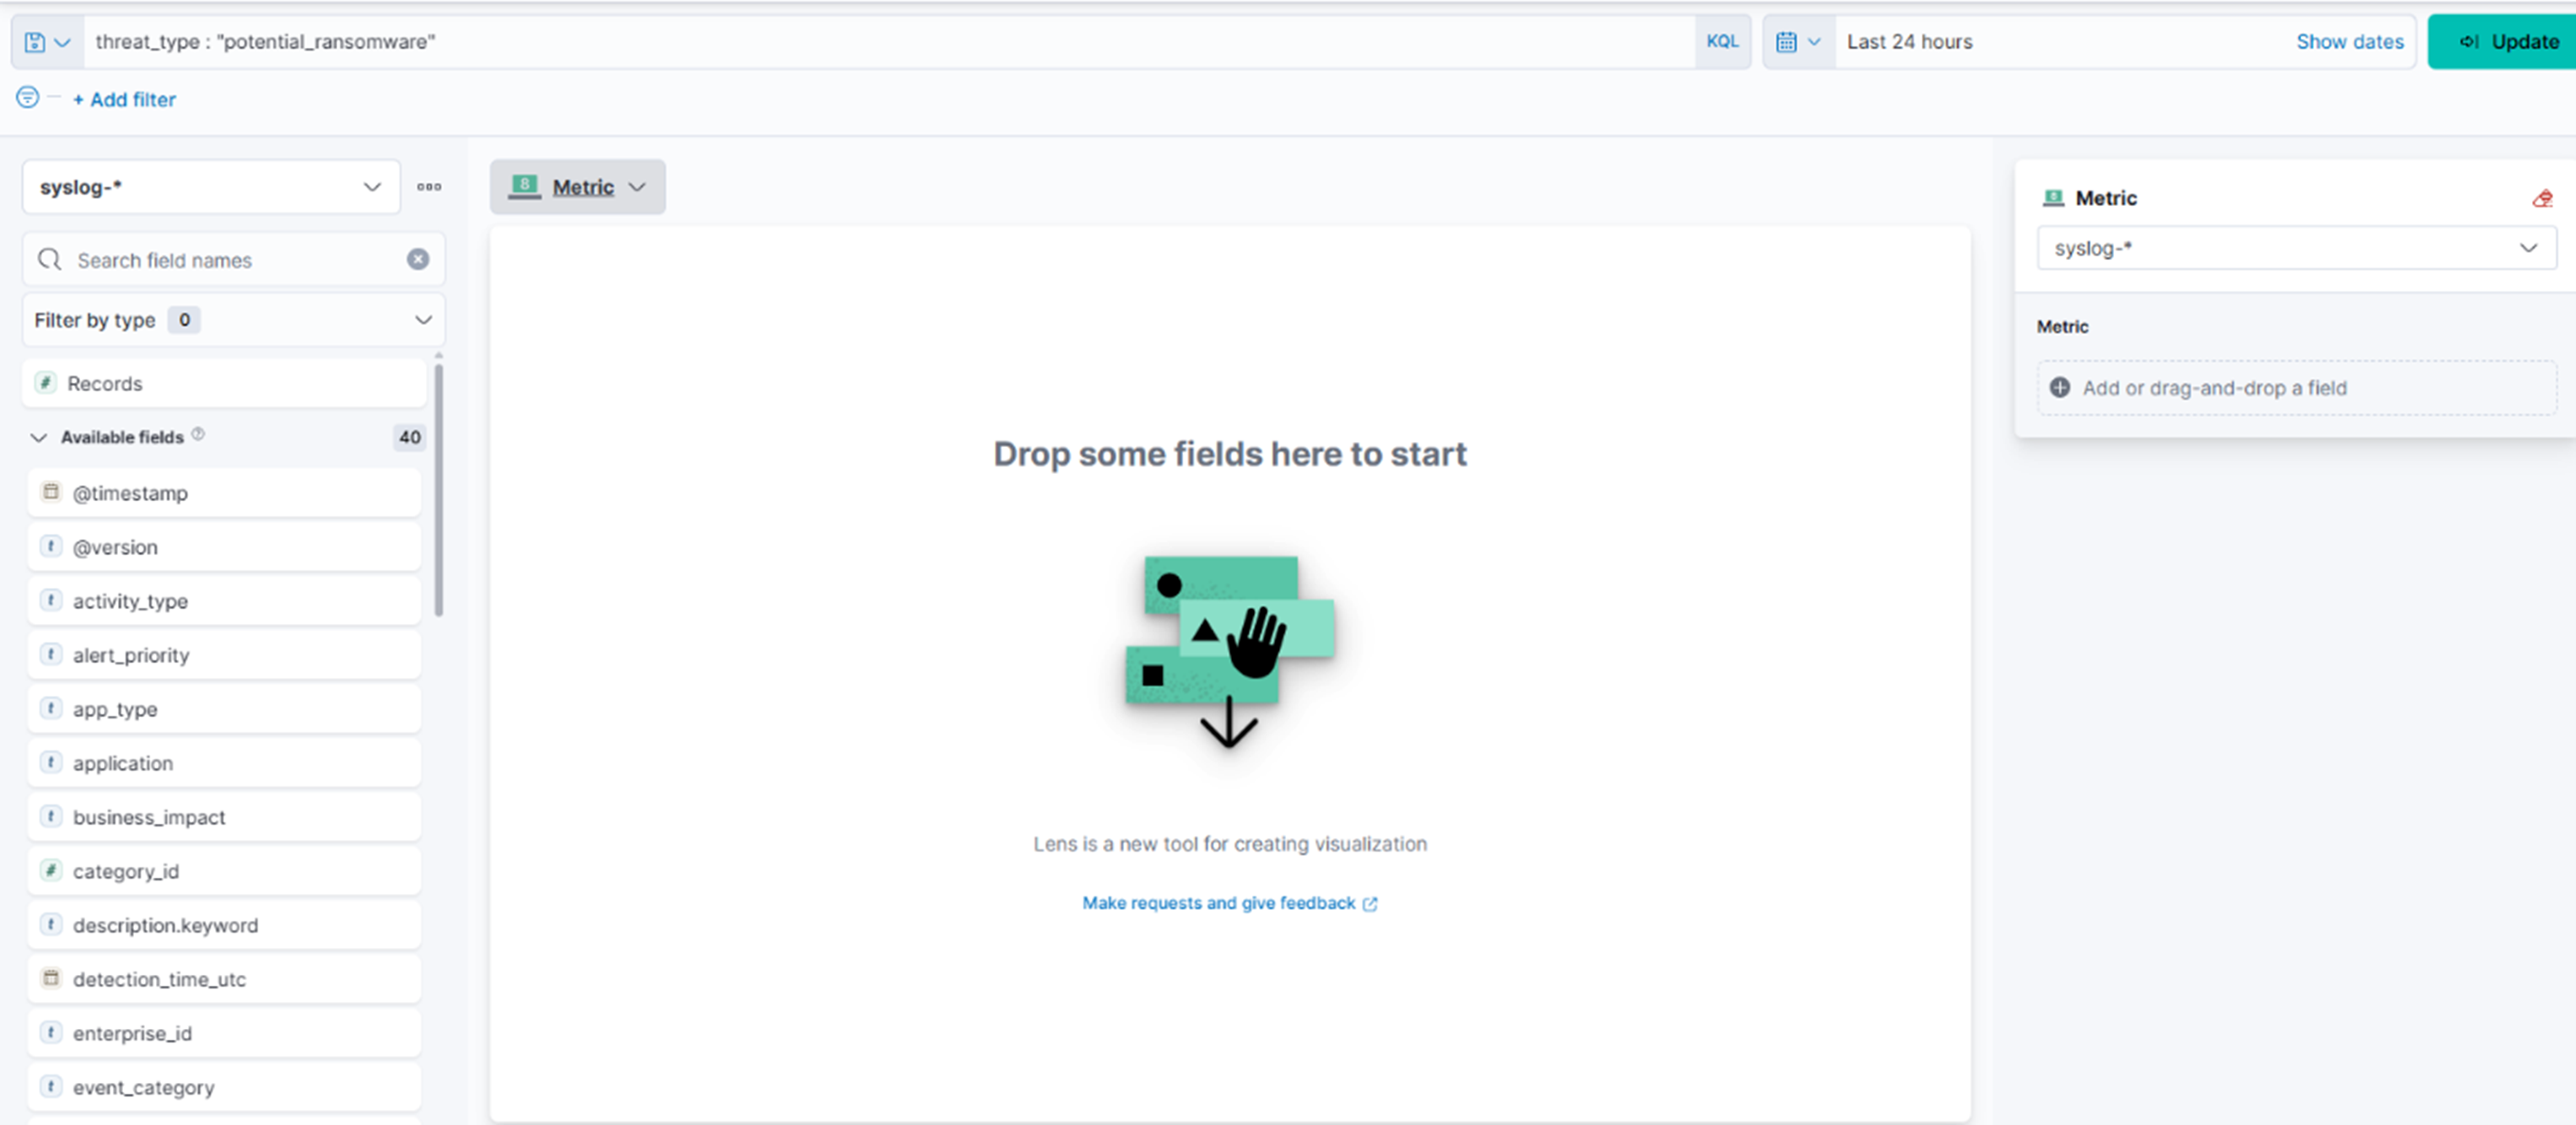
Task: Click the Show dates link
Action: (x=2349, y=42)
